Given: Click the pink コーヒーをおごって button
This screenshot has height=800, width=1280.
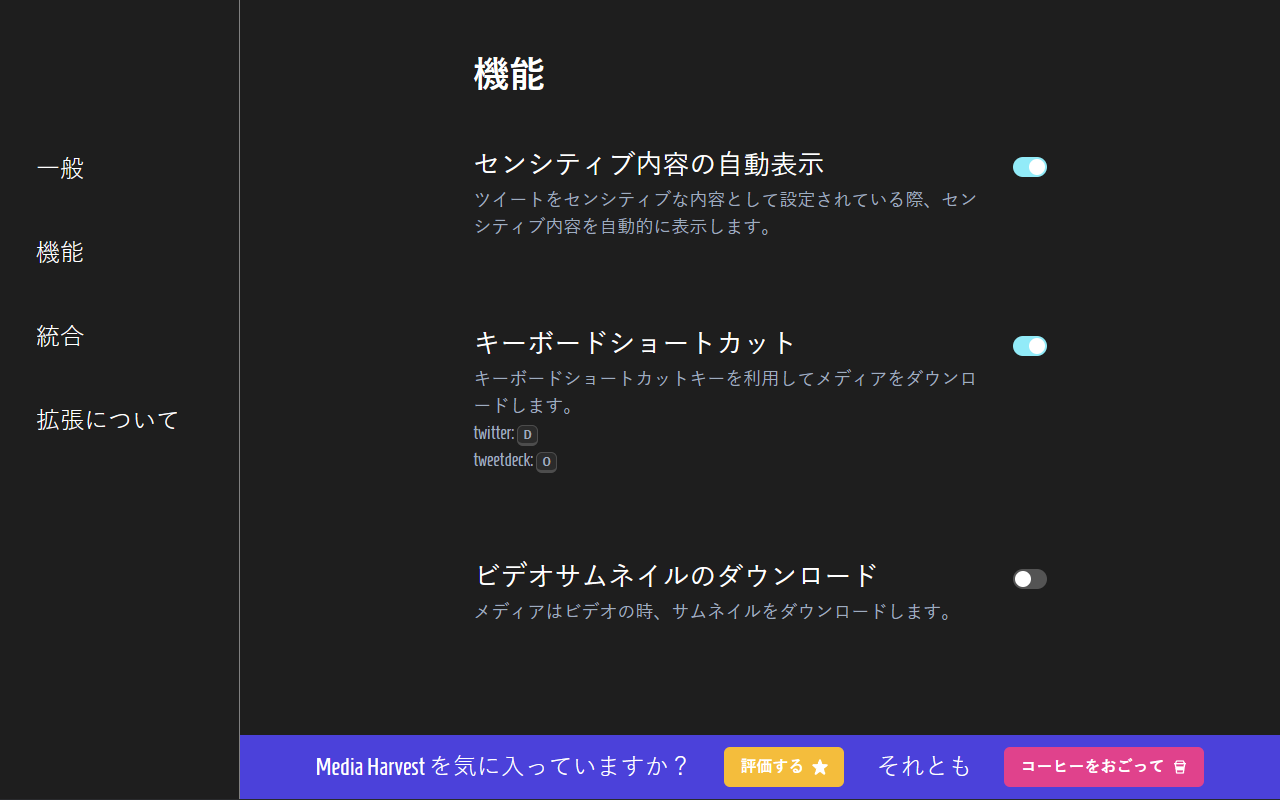Looking at the screenshot, I should [x=1104, y=767].
